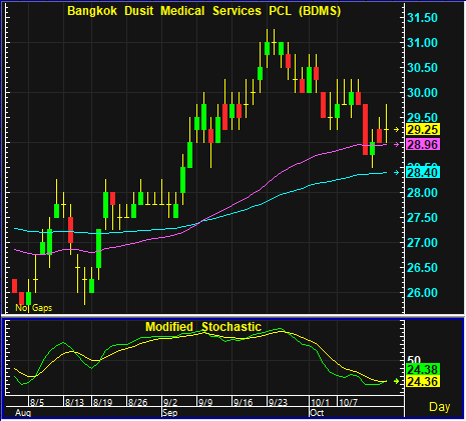Click the 27.00 price axis label
This screenshot has height=421, width=466.
tap(422, 243)
